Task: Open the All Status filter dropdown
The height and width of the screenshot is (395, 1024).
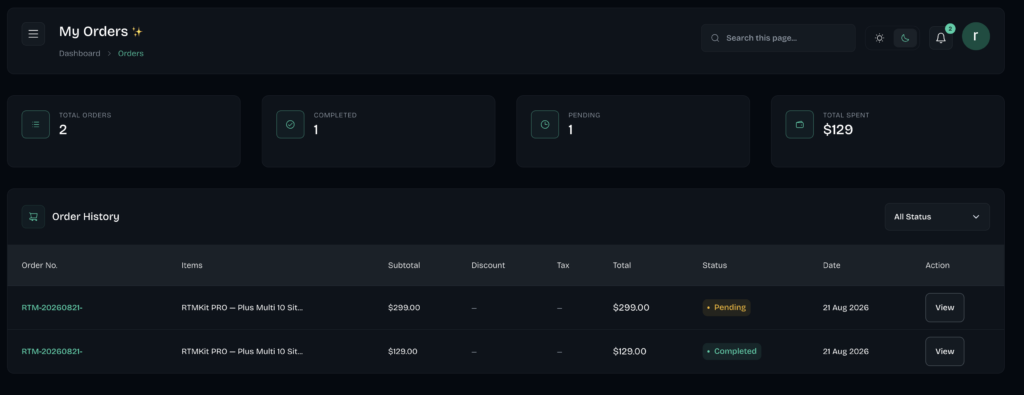Action: pos(937,217)
